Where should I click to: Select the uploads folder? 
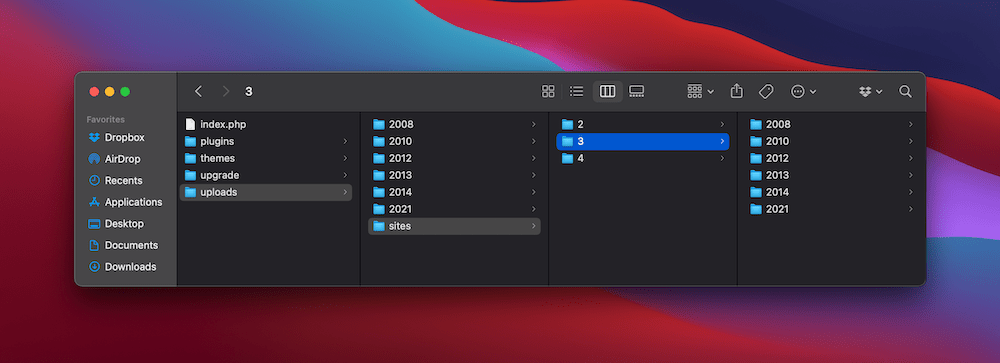click(x=266, y=192)
